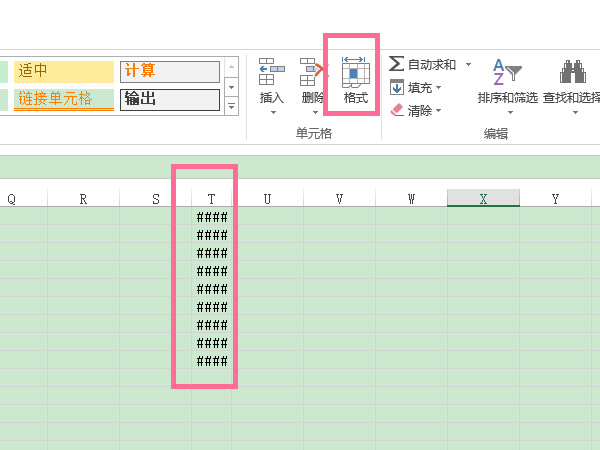Click the 自动求和 AutoSum sigma icon
Screen dimensions: 600x450
(x=396, y=64)
